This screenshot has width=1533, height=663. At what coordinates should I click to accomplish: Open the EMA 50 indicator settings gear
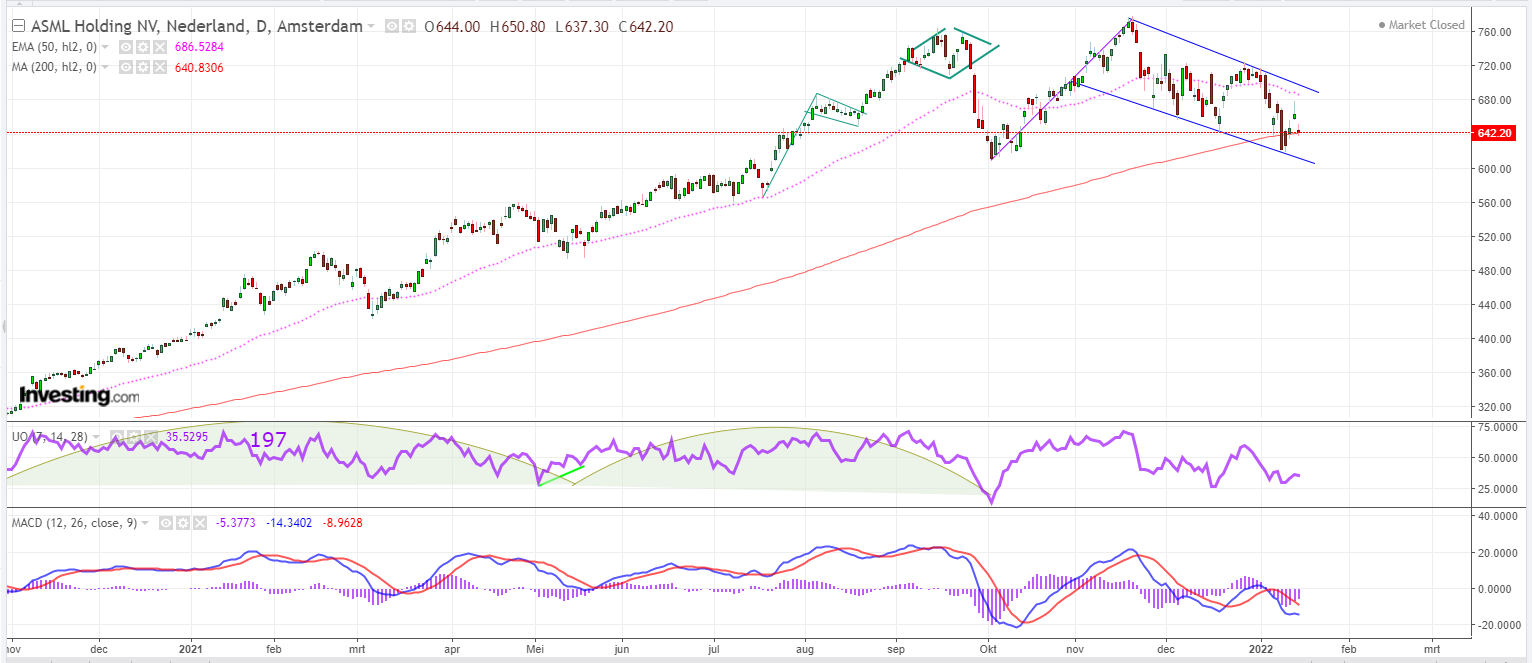coord(141,47)
